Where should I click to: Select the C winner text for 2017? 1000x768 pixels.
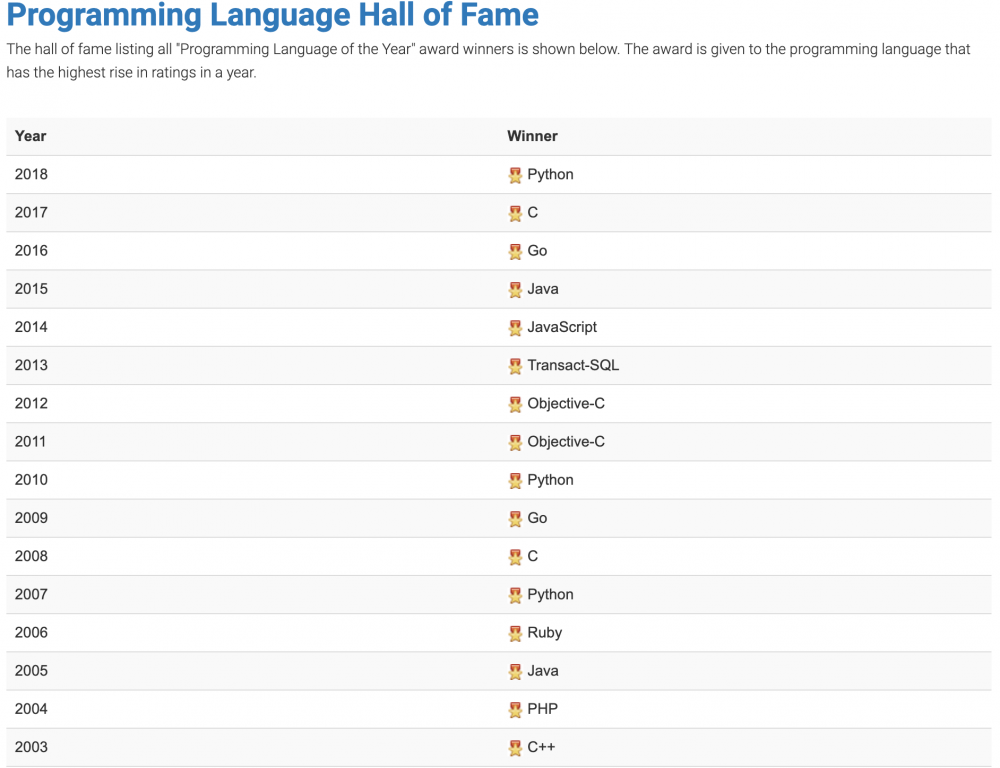tap(533, 212)
